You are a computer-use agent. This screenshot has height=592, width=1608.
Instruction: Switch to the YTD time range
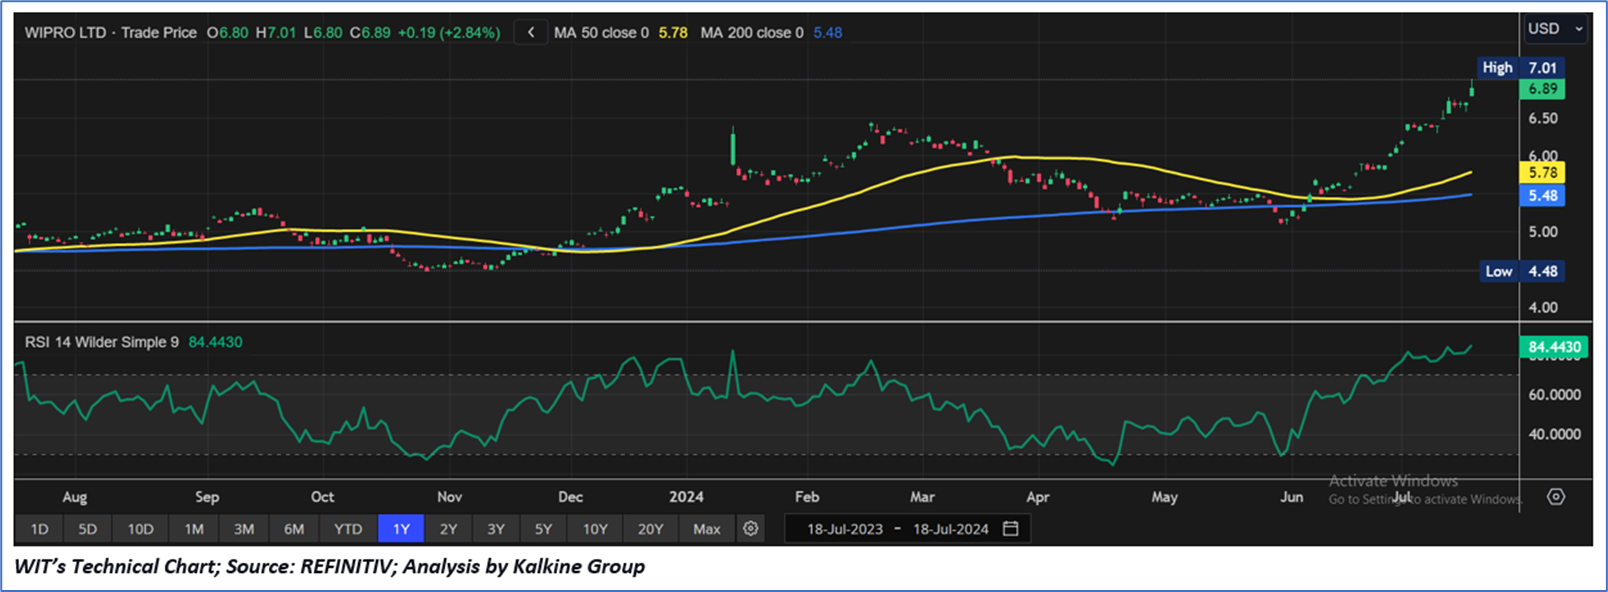tap(348, 529)
